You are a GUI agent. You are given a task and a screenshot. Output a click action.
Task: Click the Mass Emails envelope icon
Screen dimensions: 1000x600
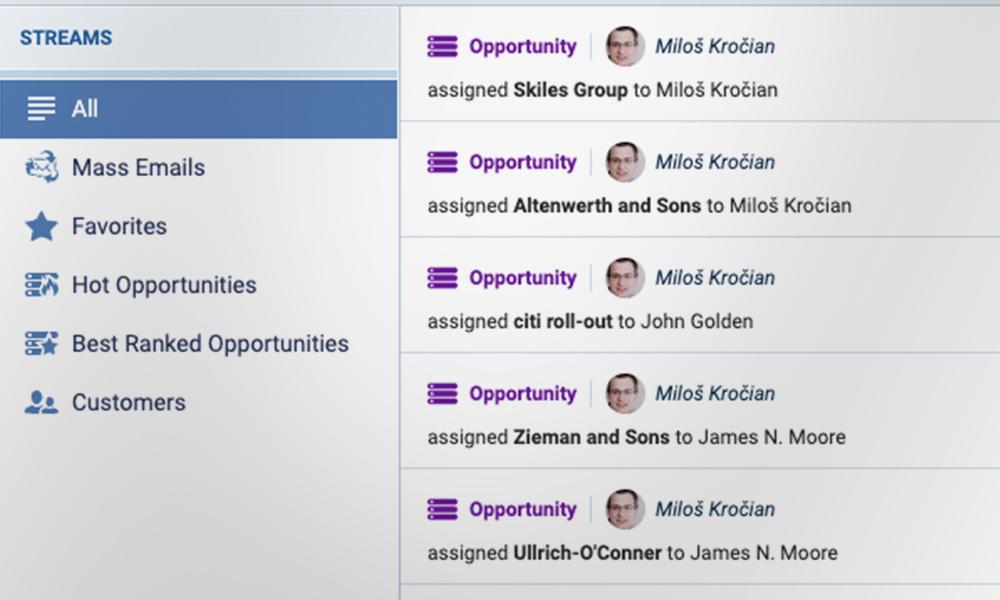pos(41,168)
